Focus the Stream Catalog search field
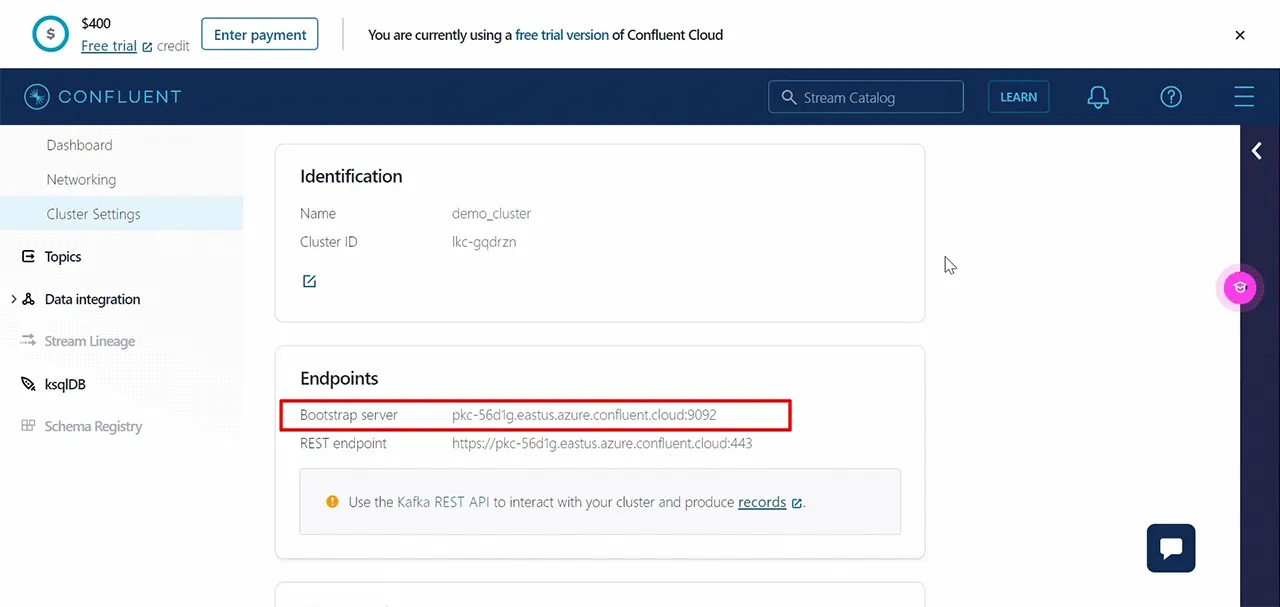Viewport: 1280px width, 607px height. 866,97
